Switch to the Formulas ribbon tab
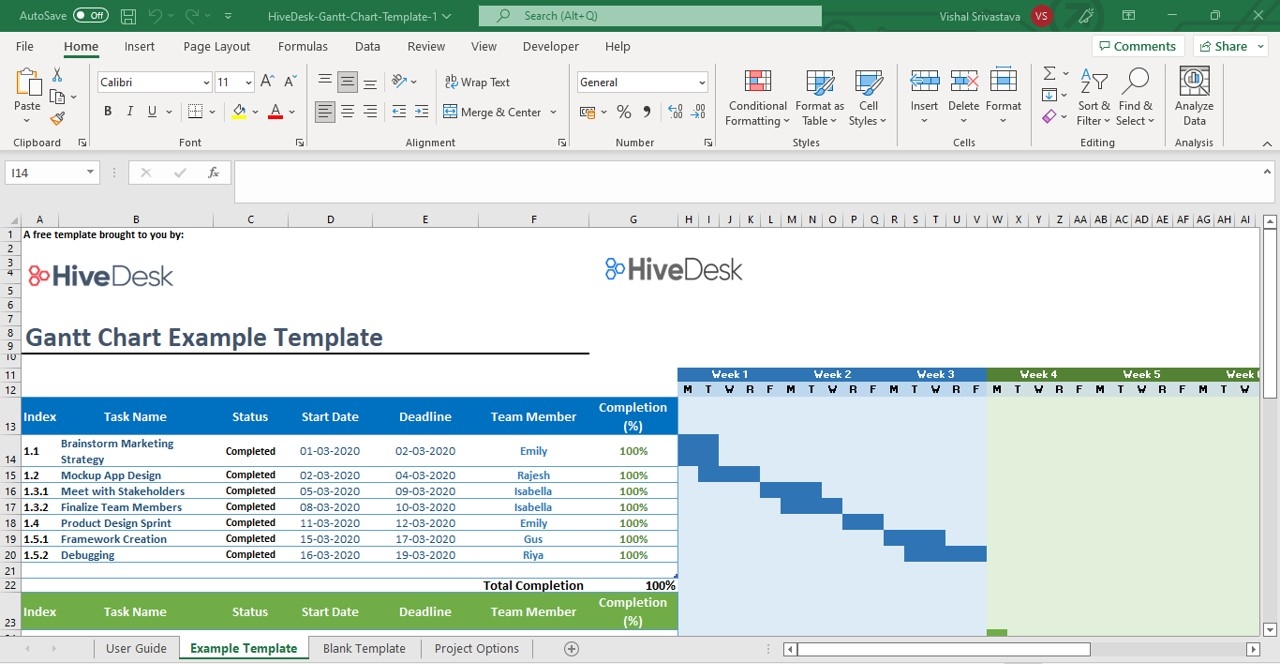Viewport: 1280px width, 664px height. (302, 46)
